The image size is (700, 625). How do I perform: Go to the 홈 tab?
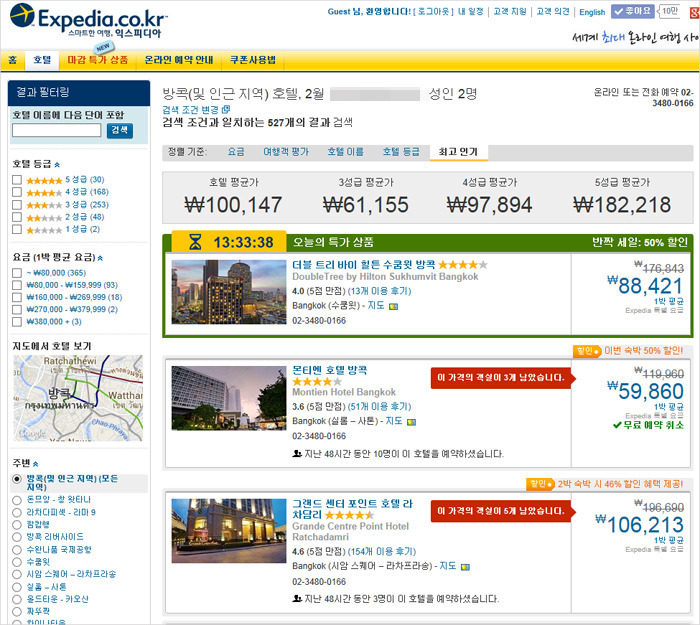point(12,60)
